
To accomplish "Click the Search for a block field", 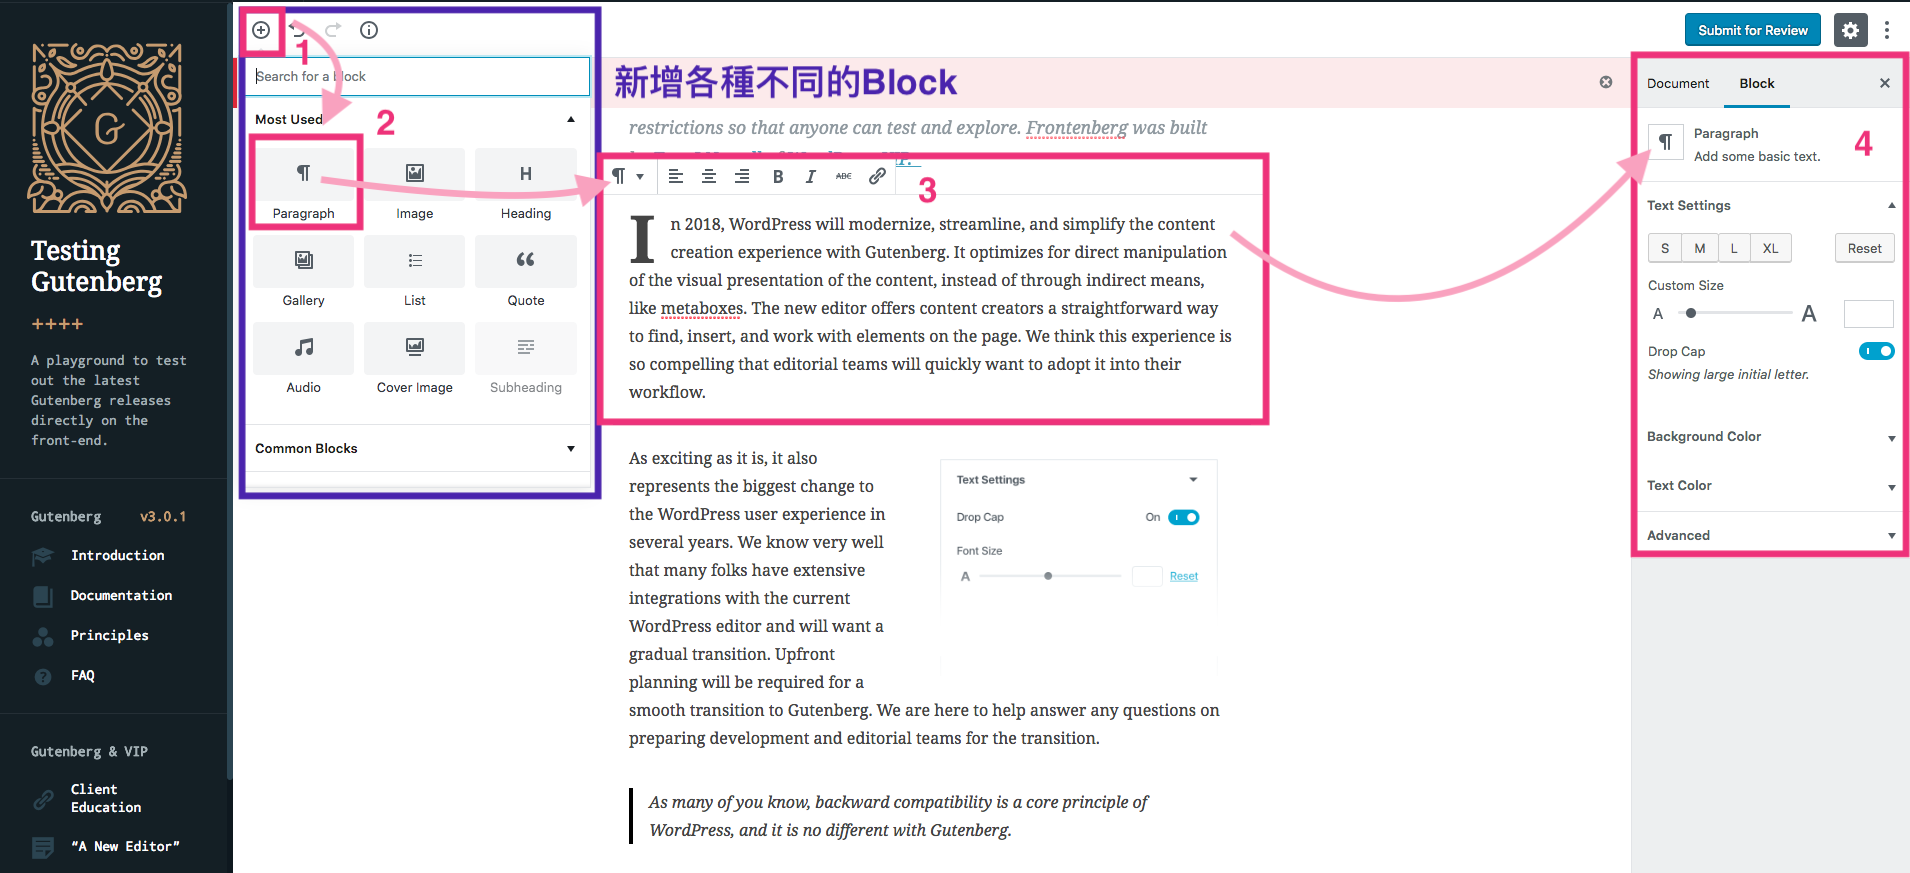I will pyautogui.click(x=418, y=76).
